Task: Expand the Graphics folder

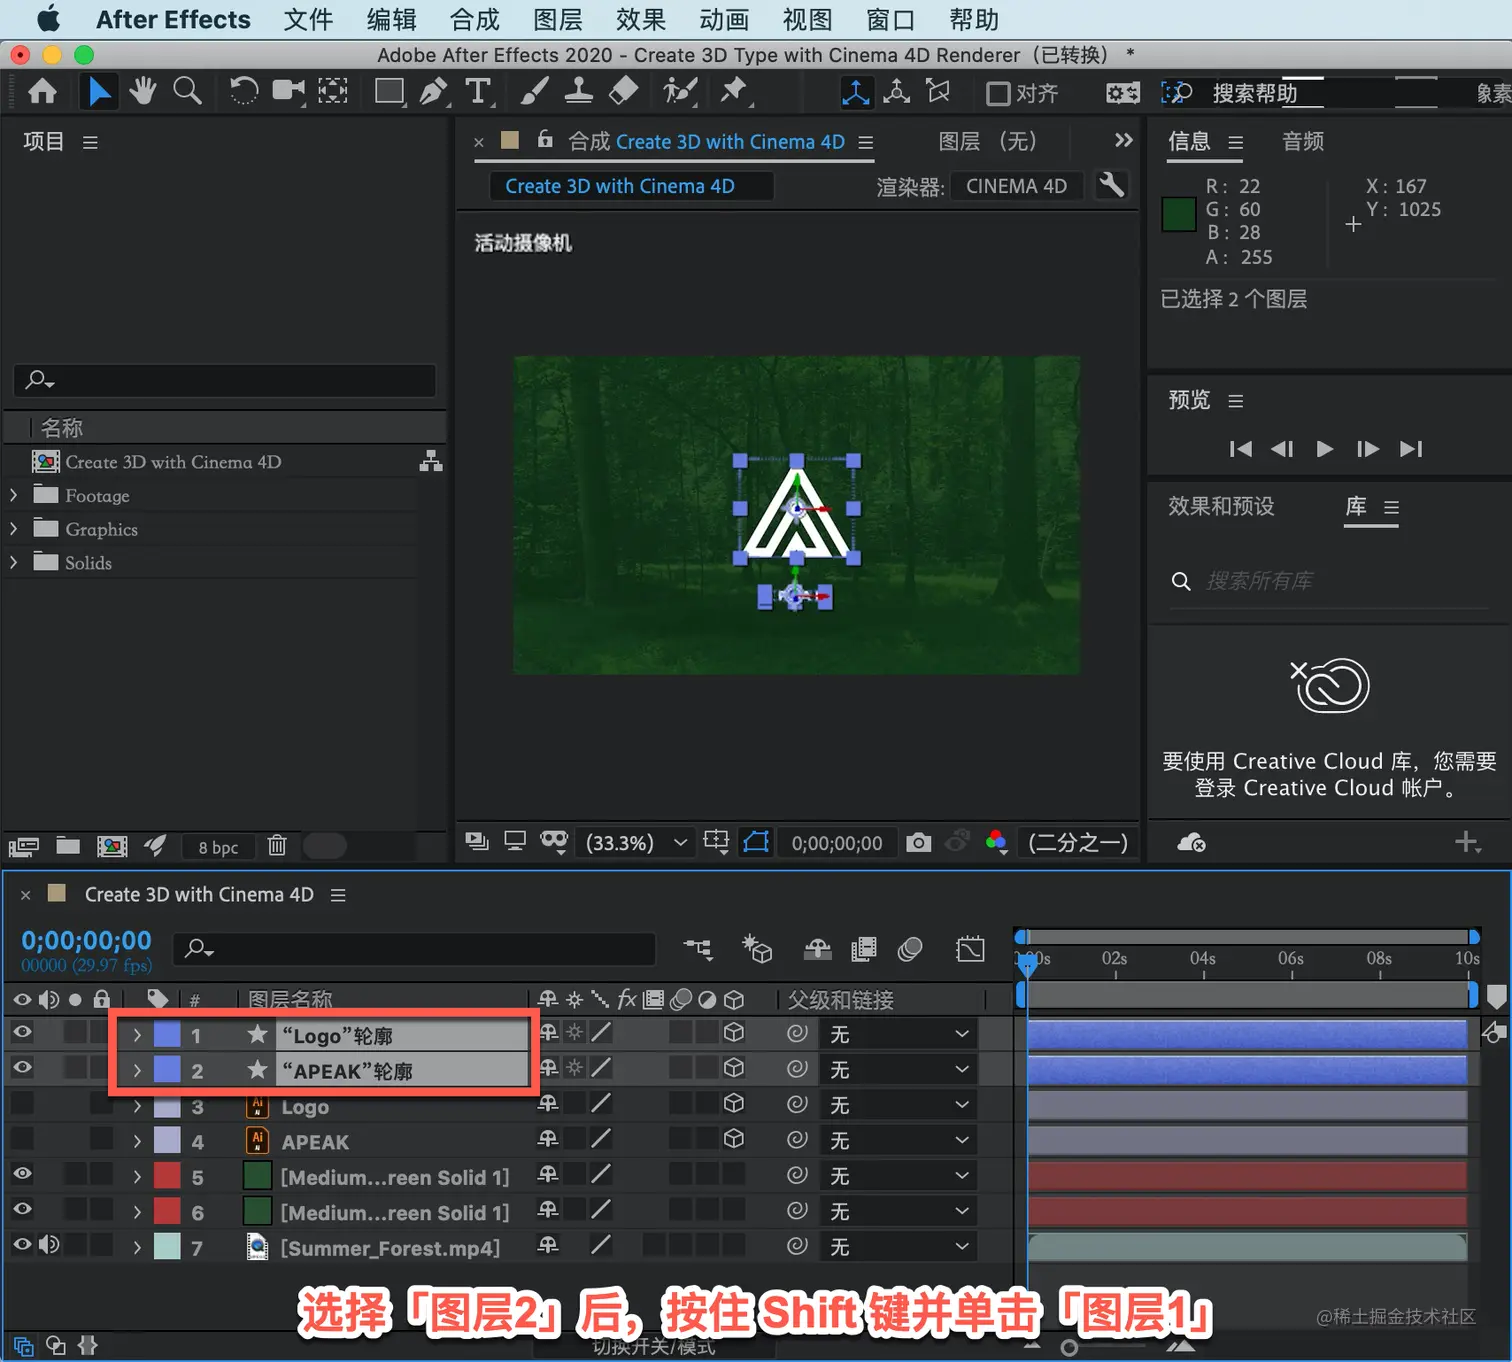Action: point(14,529)
